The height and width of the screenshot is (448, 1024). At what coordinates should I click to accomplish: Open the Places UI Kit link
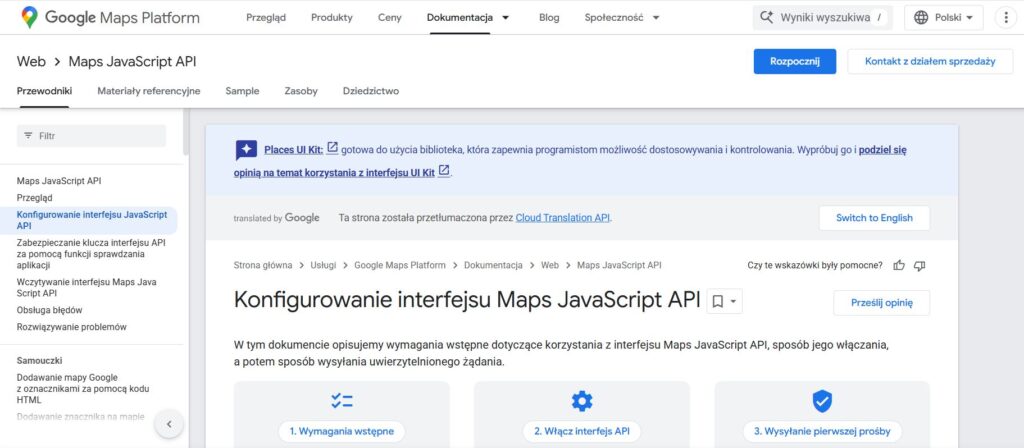click(293, 150)
